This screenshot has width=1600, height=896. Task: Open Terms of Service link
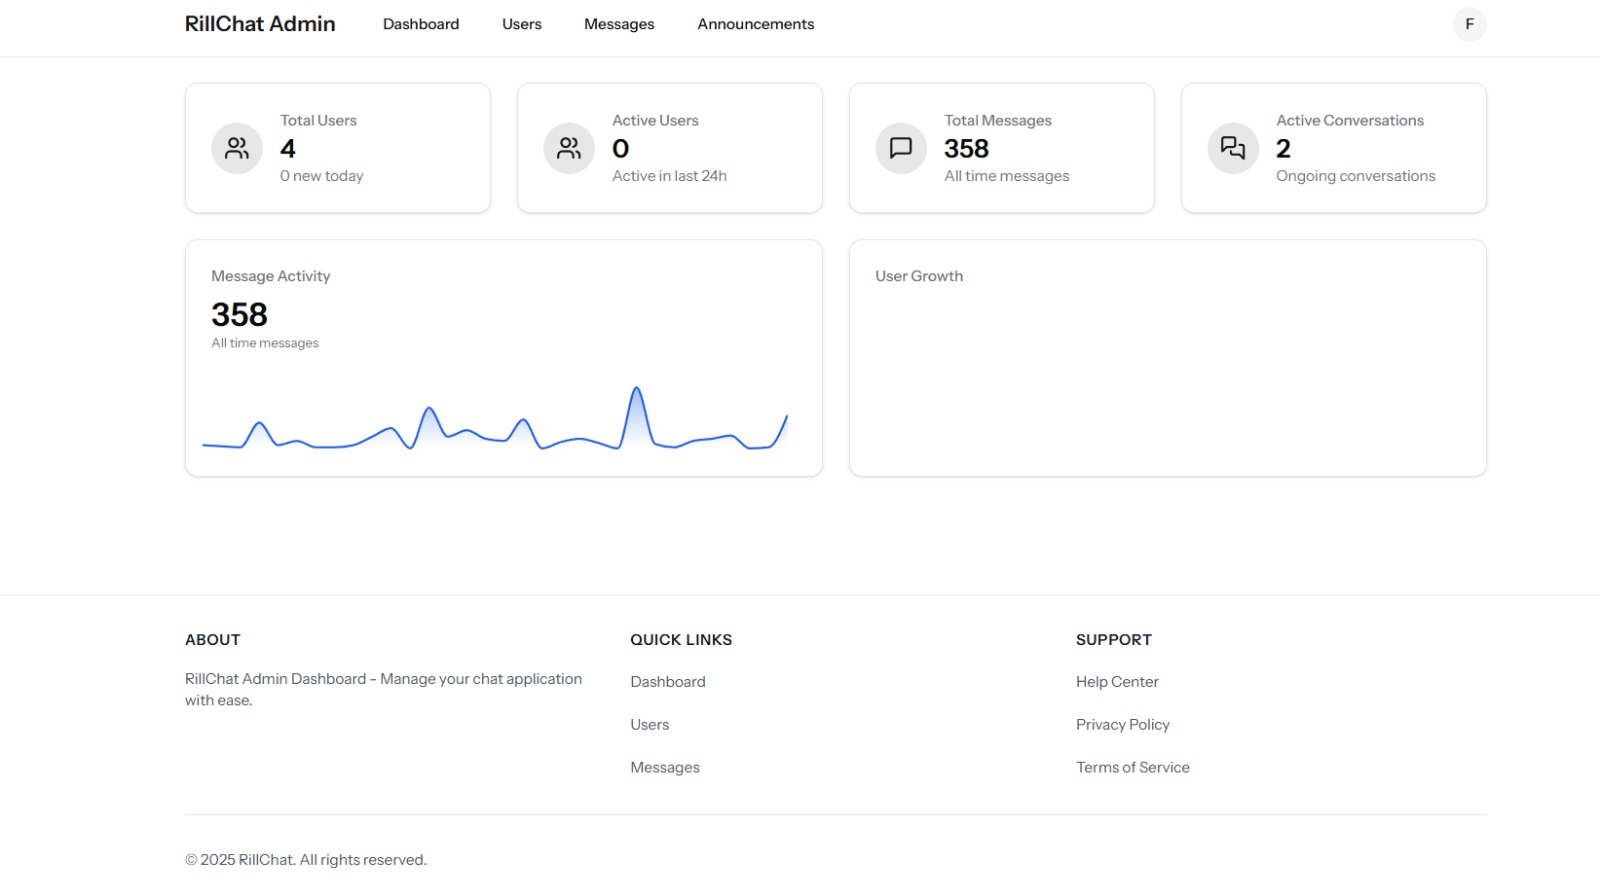(x=1133, y=768)
